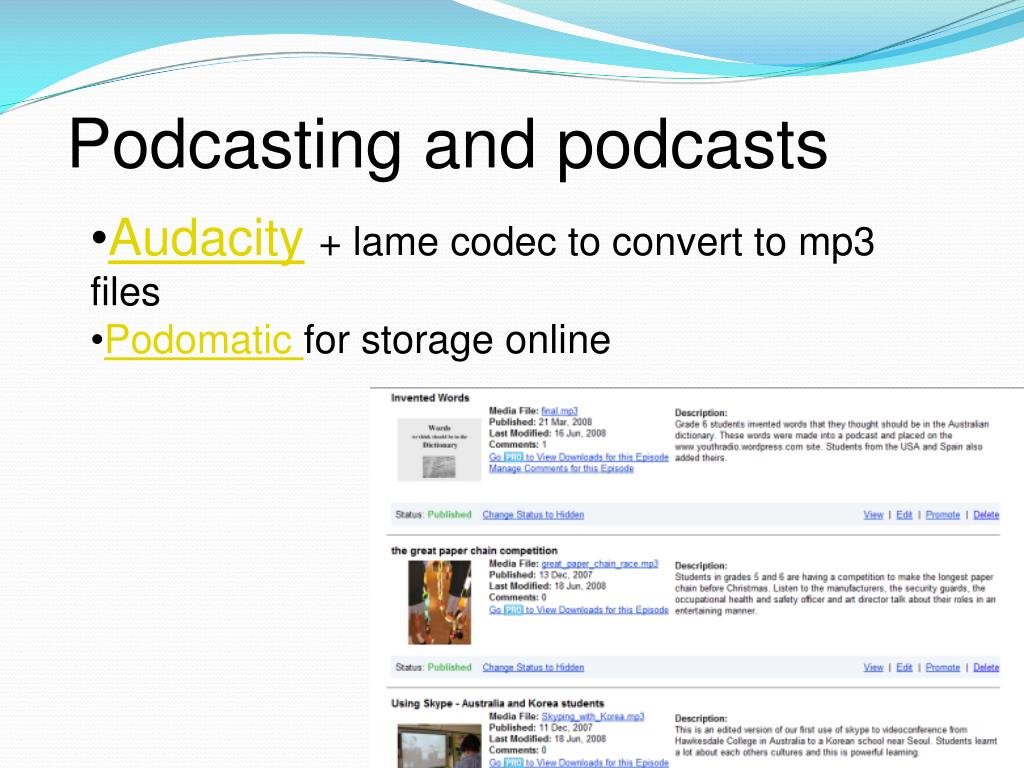View the Invented Words episode
1024x768 pixels.
click(873, 515)
